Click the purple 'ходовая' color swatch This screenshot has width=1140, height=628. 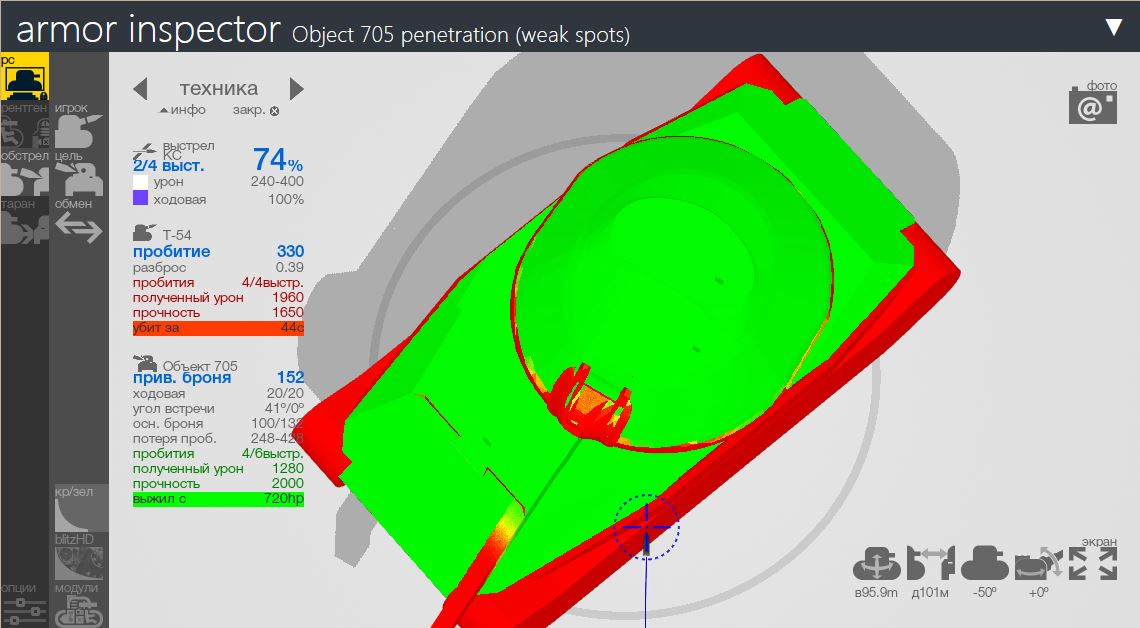140,198
